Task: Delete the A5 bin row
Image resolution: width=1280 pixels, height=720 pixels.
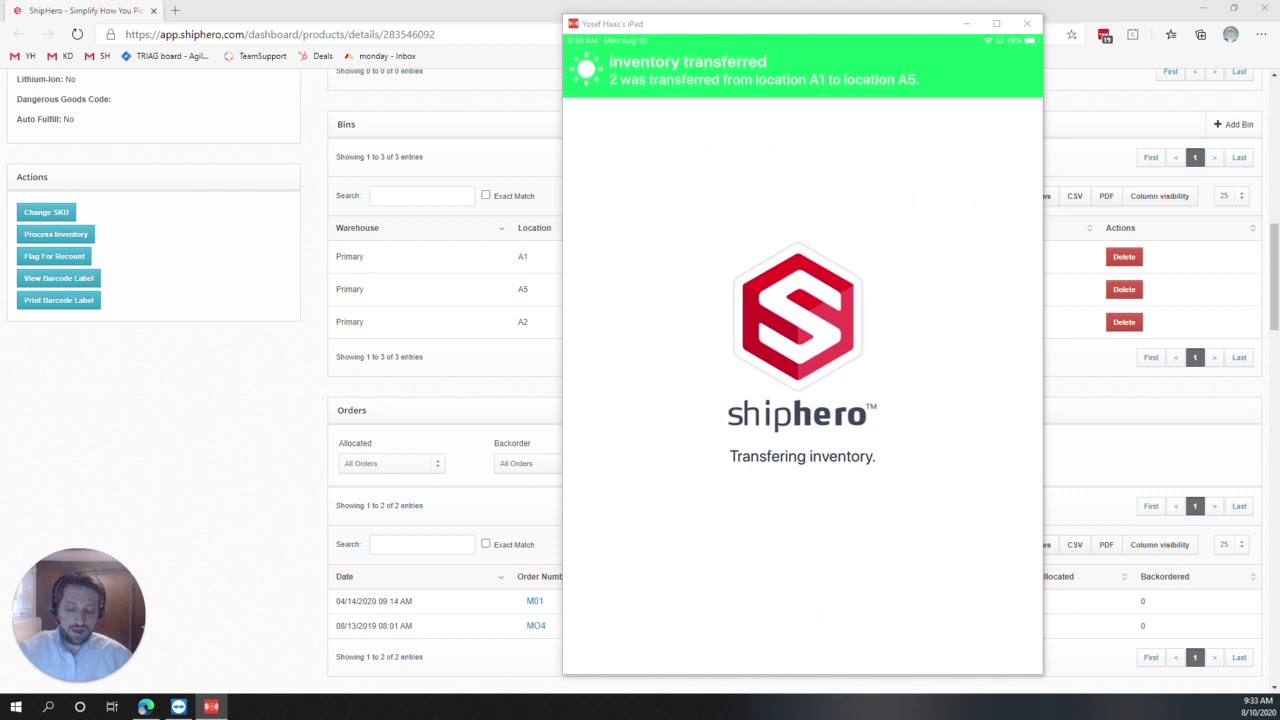Action: [x=1124, y=290]
